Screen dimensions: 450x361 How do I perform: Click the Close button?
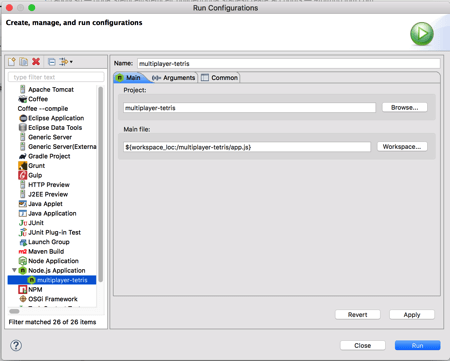(363, 345)
